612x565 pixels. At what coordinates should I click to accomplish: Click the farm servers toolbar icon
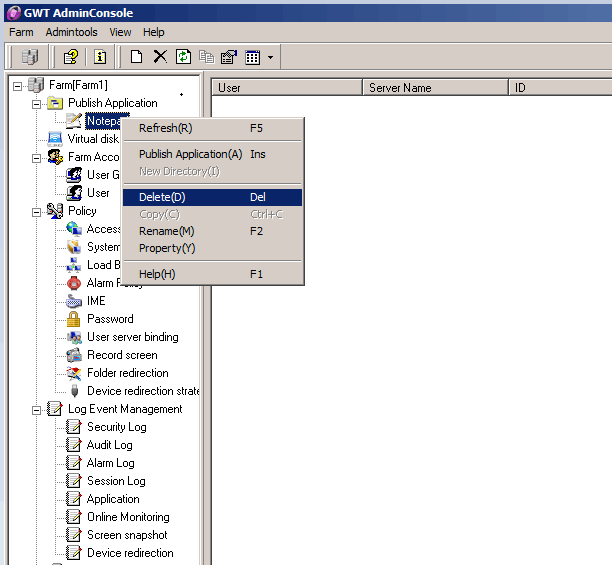[29, 57]
